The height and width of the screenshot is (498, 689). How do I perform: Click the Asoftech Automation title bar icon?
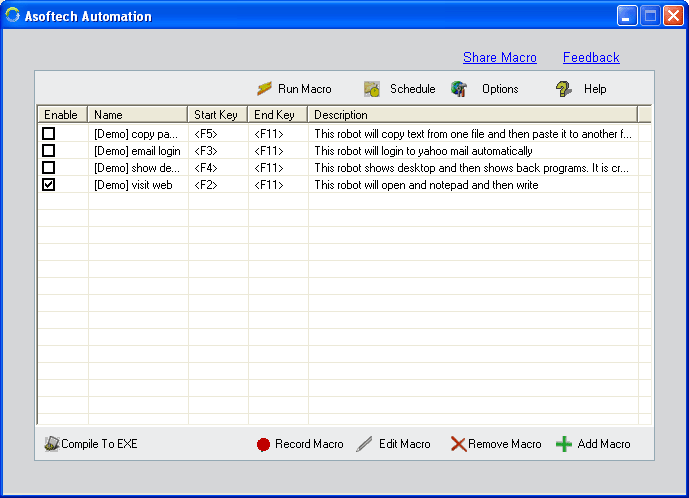pyautogui.click(x=13, y=16)
